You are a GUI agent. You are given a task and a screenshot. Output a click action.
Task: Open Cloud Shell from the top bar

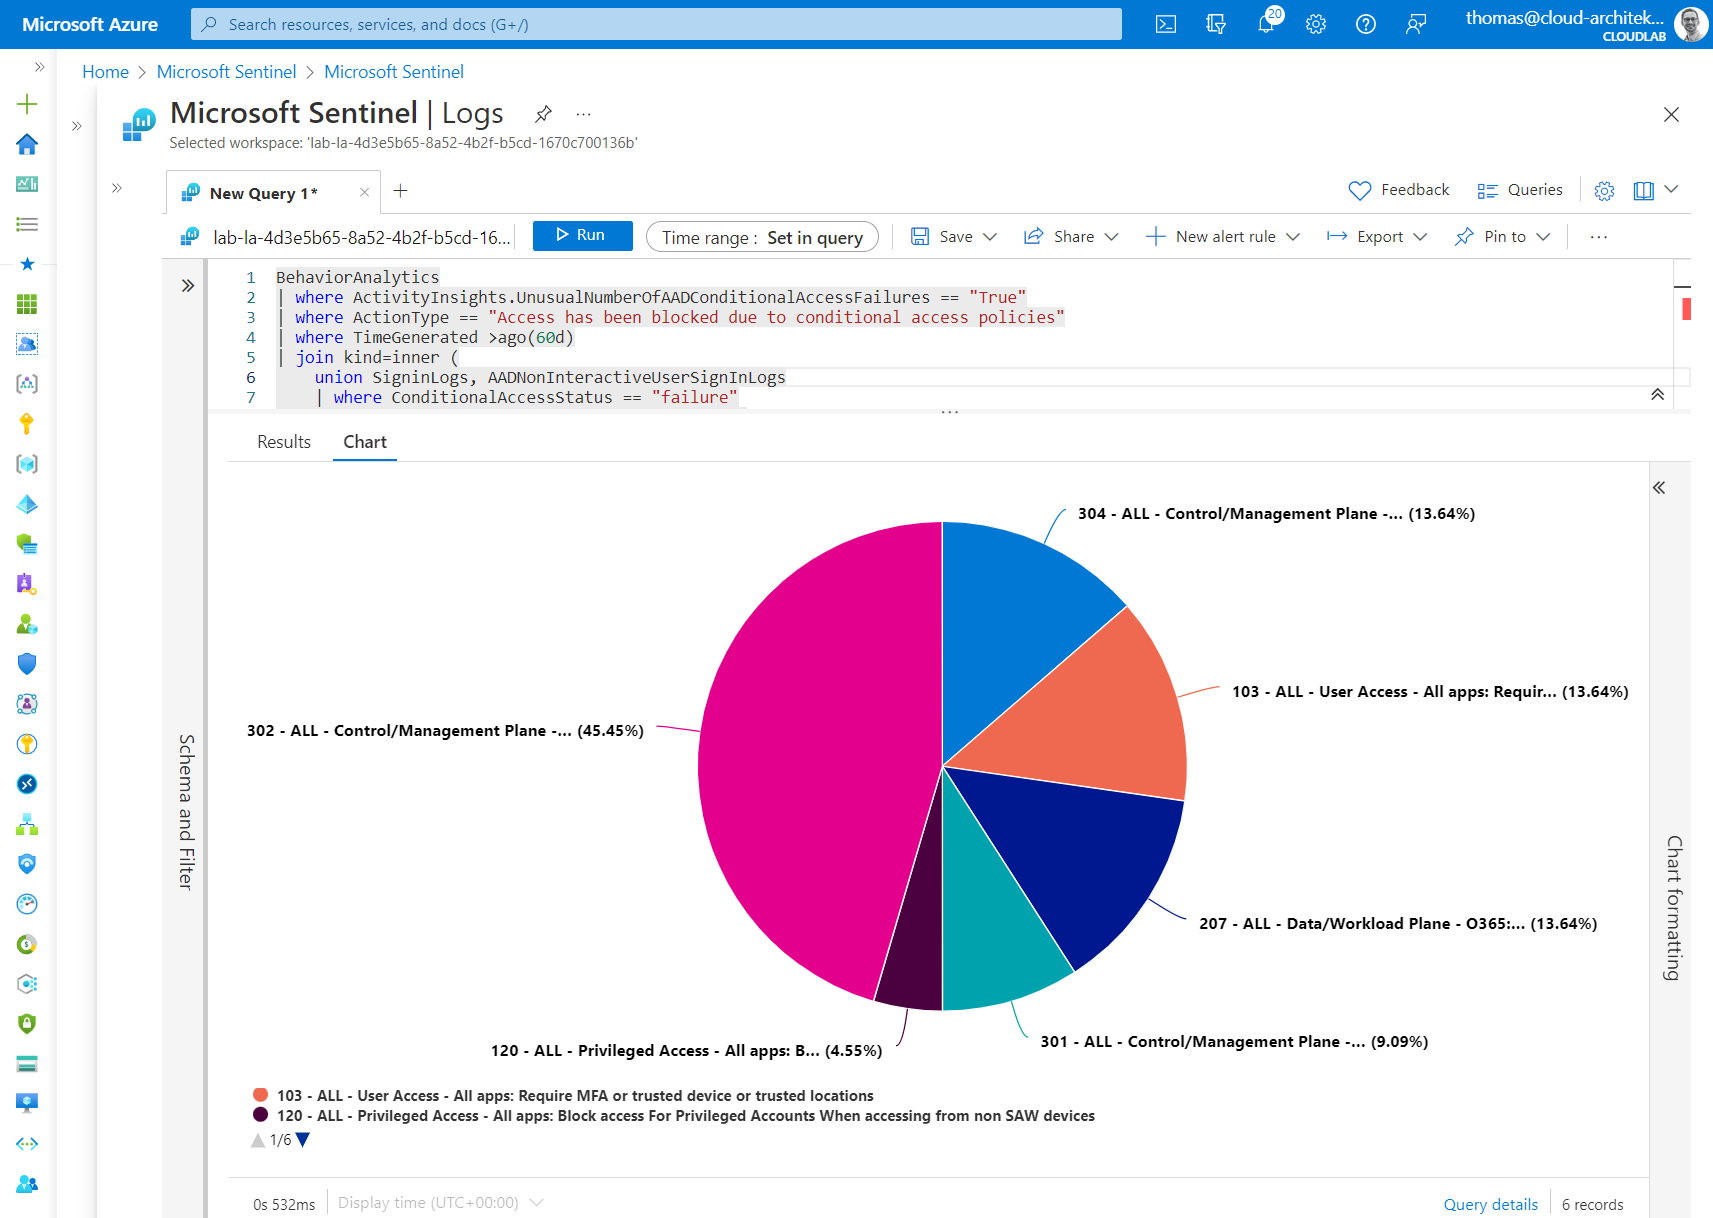pyautogui.click(x=1165, y=23)
